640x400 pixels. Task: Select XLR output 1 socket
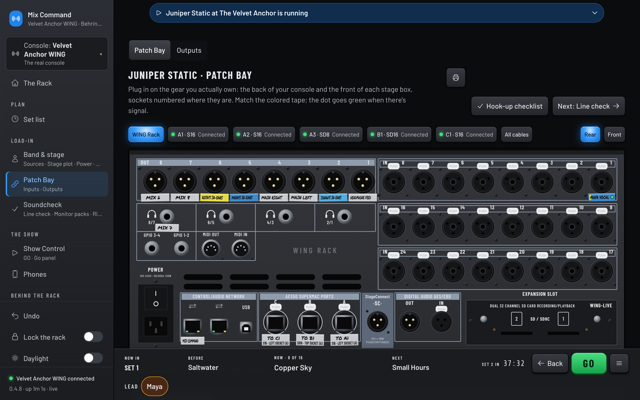[x=362, y=181]
